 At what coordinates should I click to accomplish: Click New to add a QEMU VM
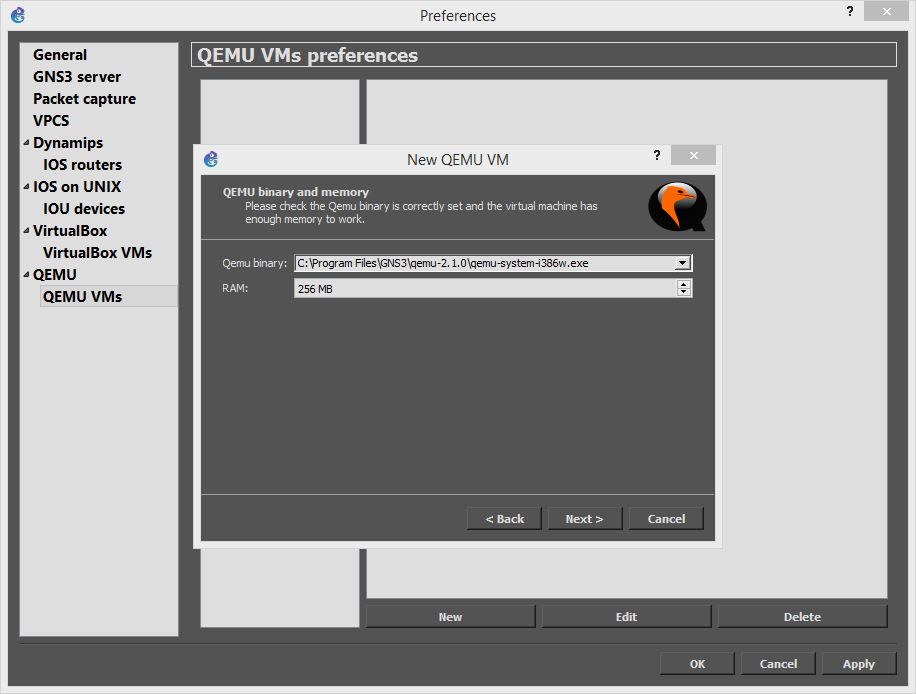click(450, 617)
